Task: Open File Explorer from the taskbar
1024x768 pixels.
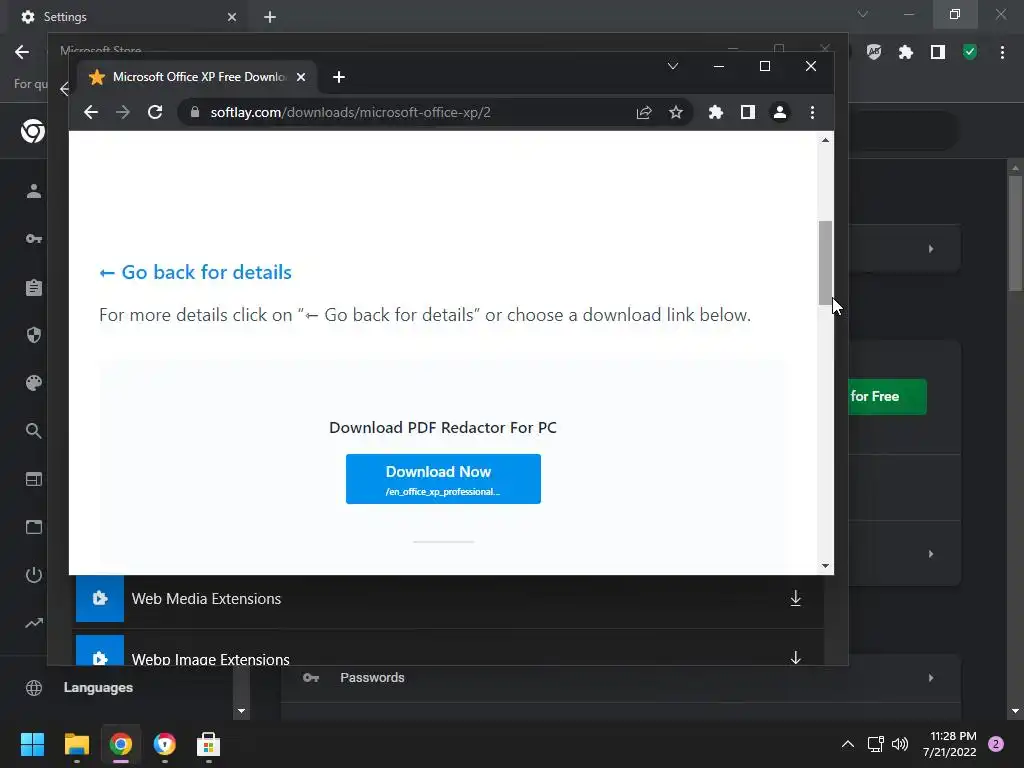Action: (x=76, y=744)
